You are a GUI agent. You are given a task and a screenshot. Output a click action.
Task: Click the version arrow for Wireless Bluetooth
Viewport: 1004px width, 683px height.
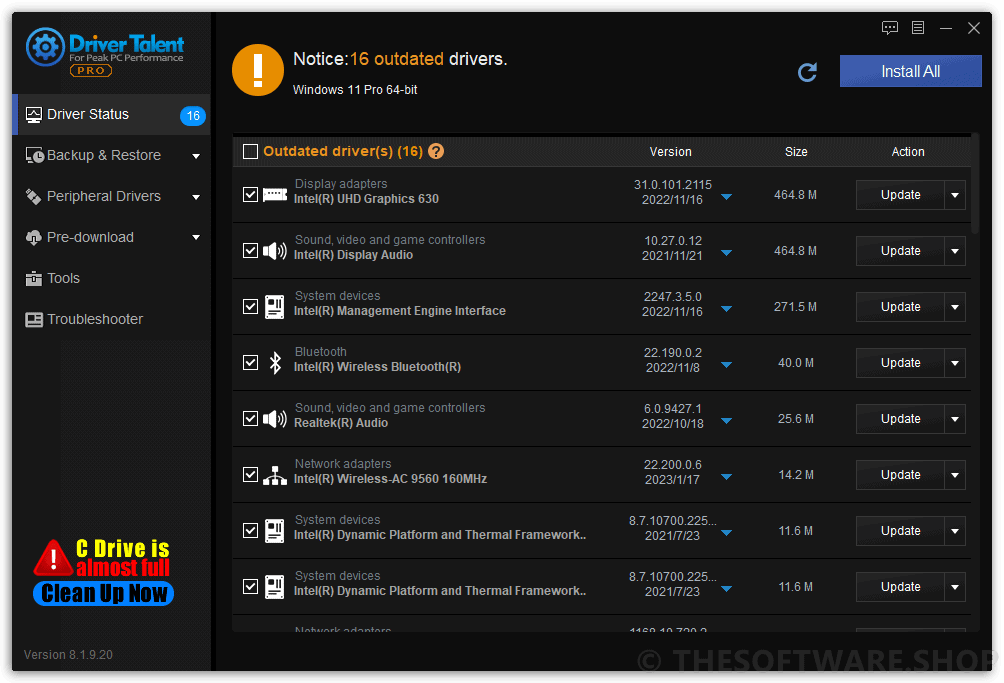pos(726,365)
